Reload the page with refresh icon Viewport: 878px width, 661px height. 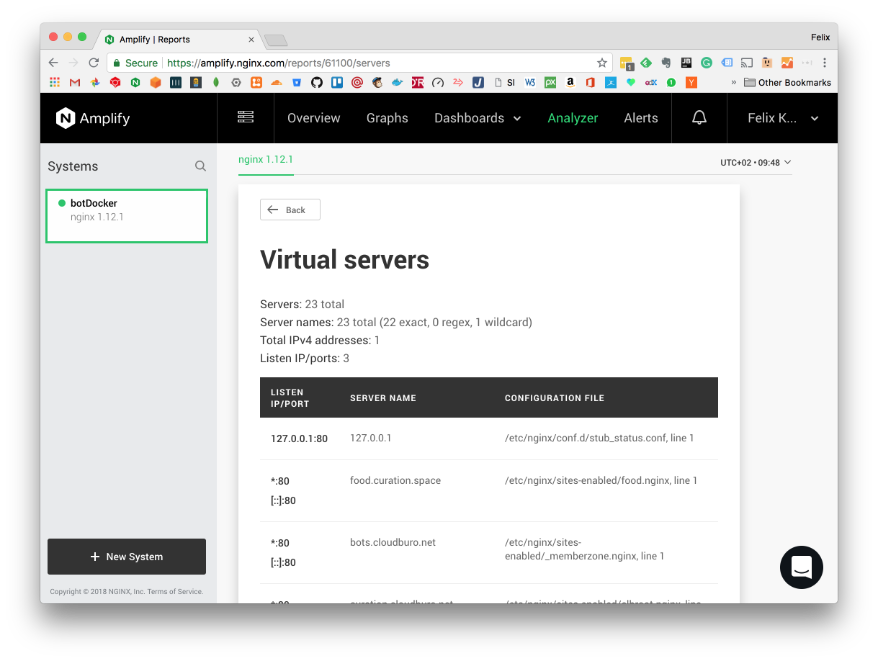coord(94,62)
